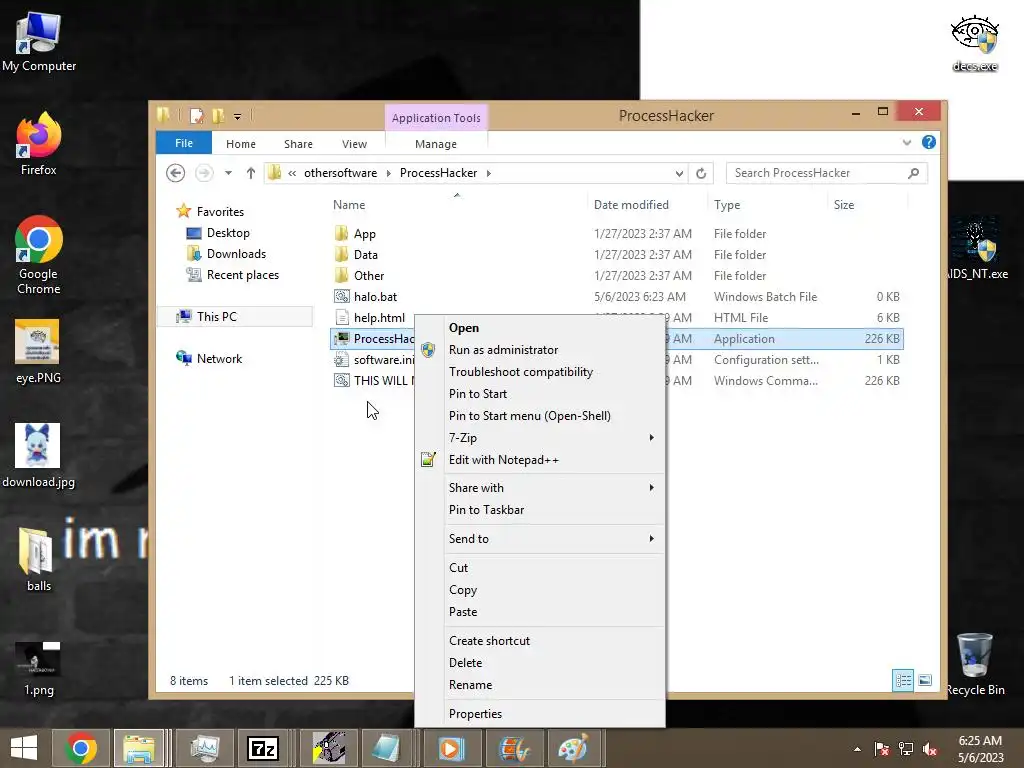Select 1.png desktop file
Image resolution: width=1024 pixels, height=768 pixels.
38,667
